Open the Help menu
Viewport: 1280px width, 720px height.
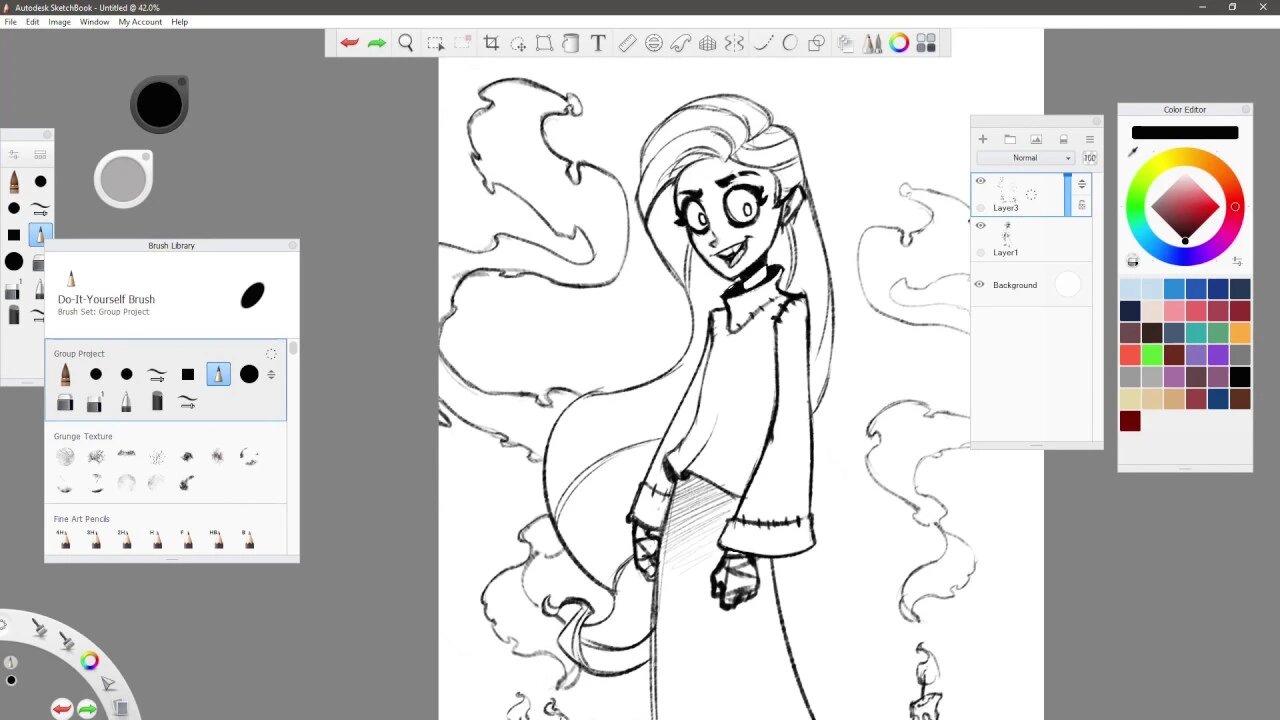(x=180, y=22)
